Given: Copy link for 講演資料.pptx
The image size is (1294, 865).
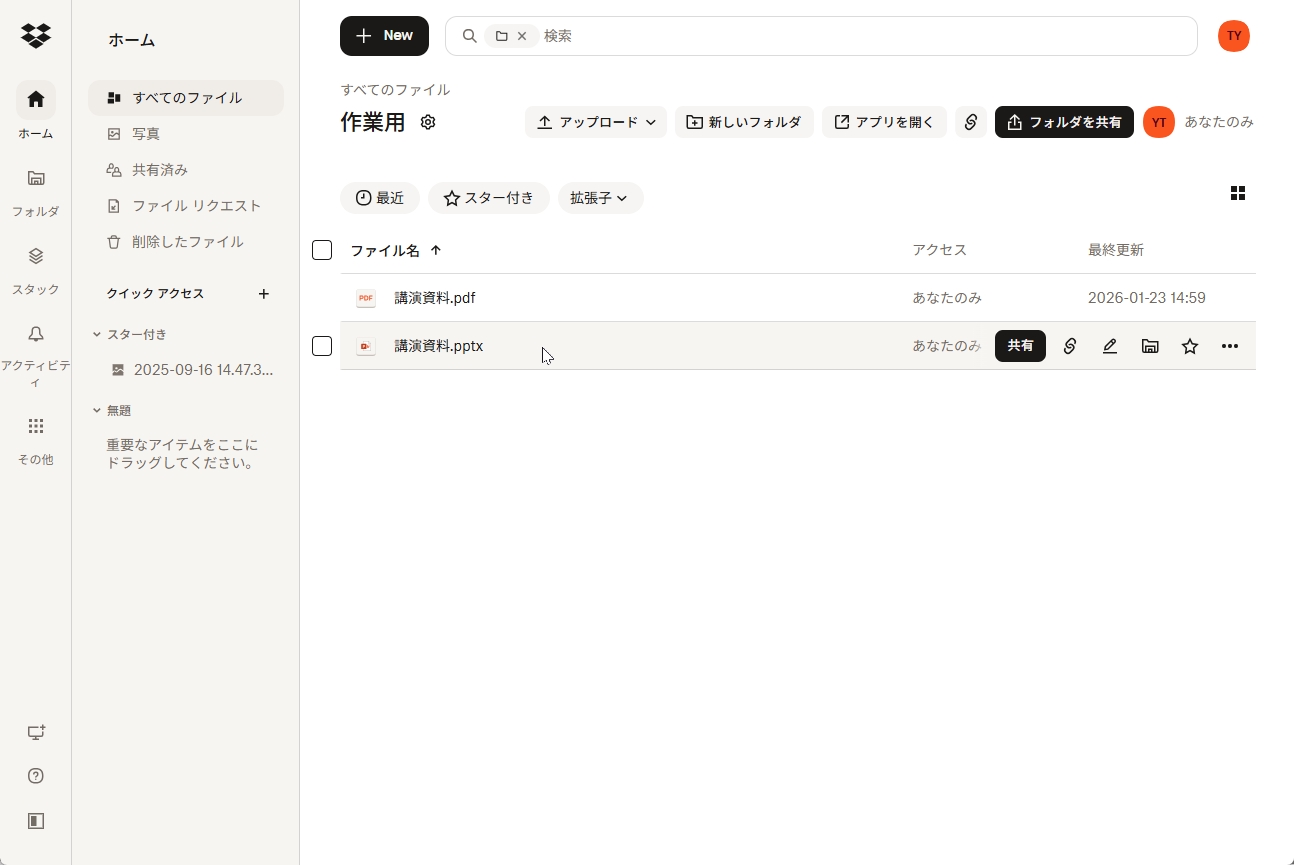Looking at the screenshot, I should click(x=1070, y=346).
